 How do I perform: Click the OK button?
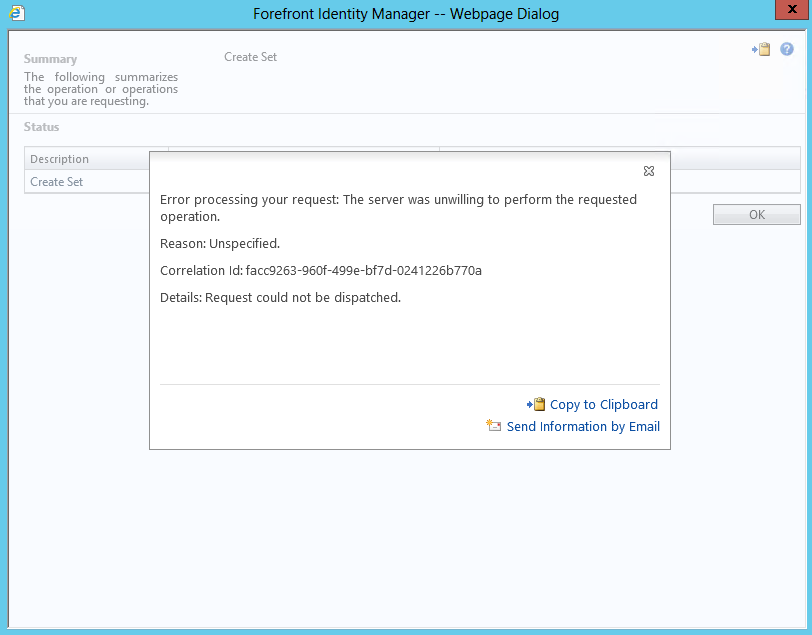click(757, 214)
